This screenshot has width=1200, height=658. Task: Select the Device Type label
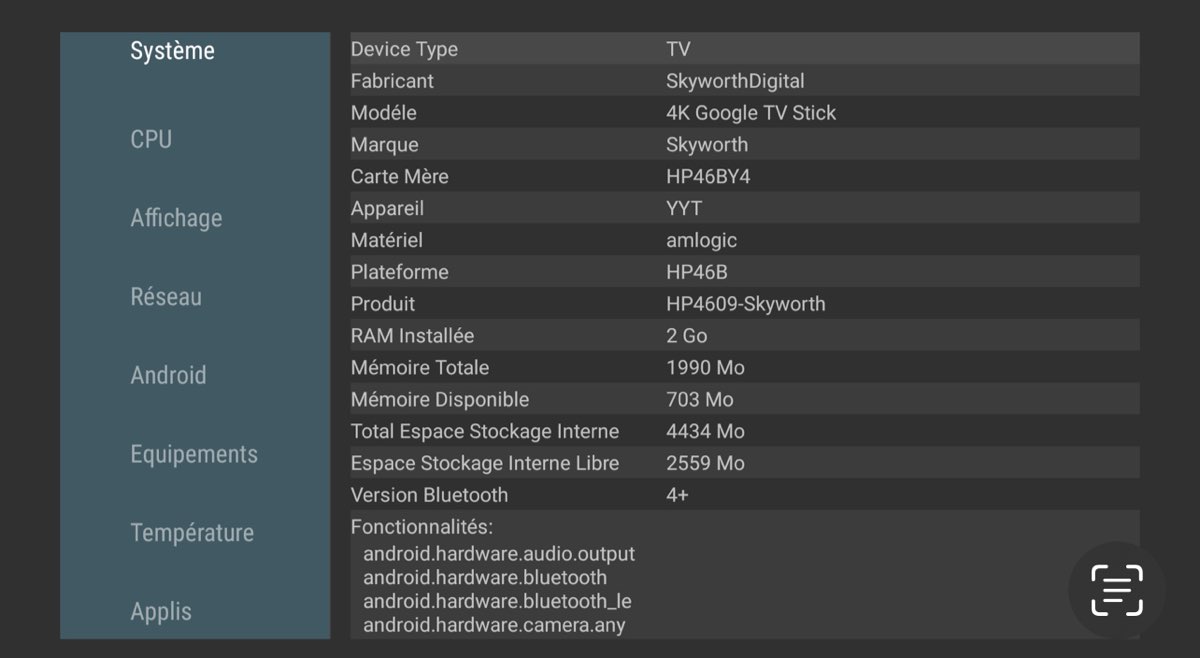pyautogui.click(x=404, y=49)
